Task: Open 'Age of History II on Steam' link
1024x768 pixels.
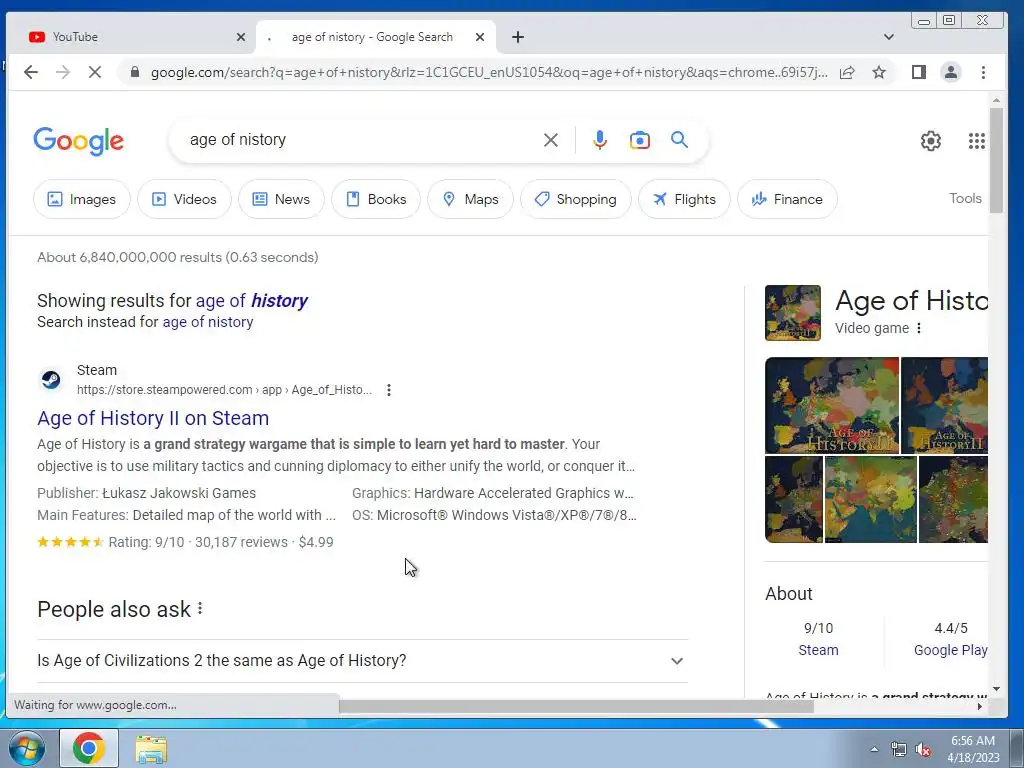Action: pyautogui.click(x=153, y=418)
